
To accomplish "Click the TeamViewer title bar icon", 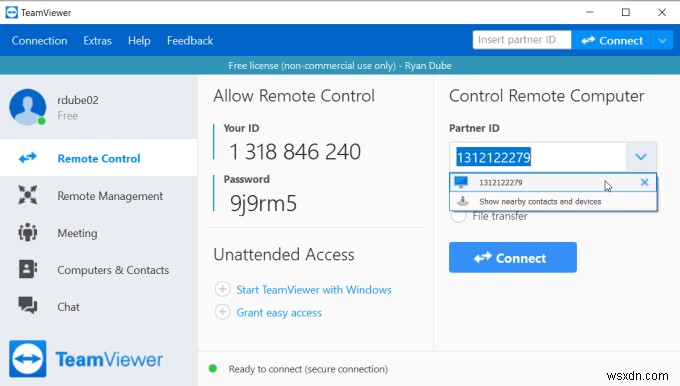I will (x=12, y=13).
